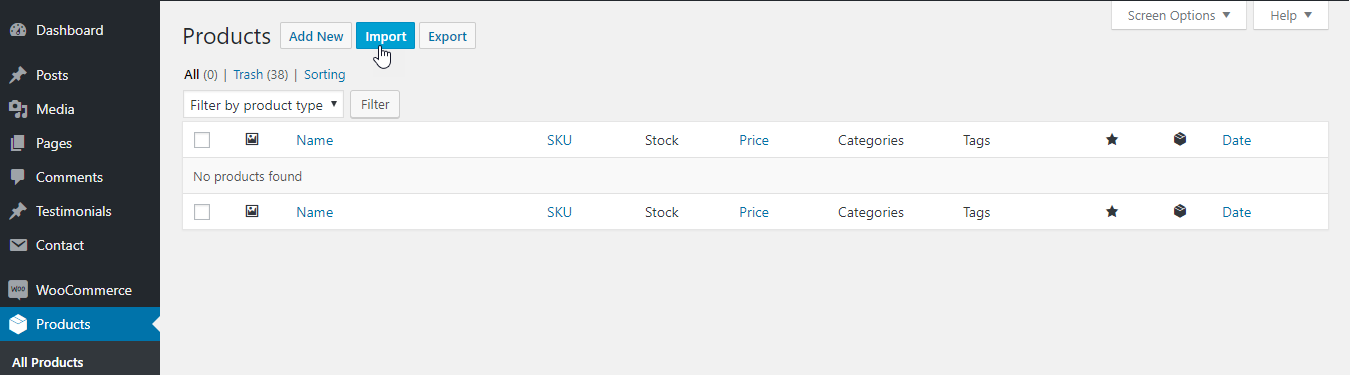
Task: Tick the select-all checkbox in table header
Action: click(x=202, y=140)
